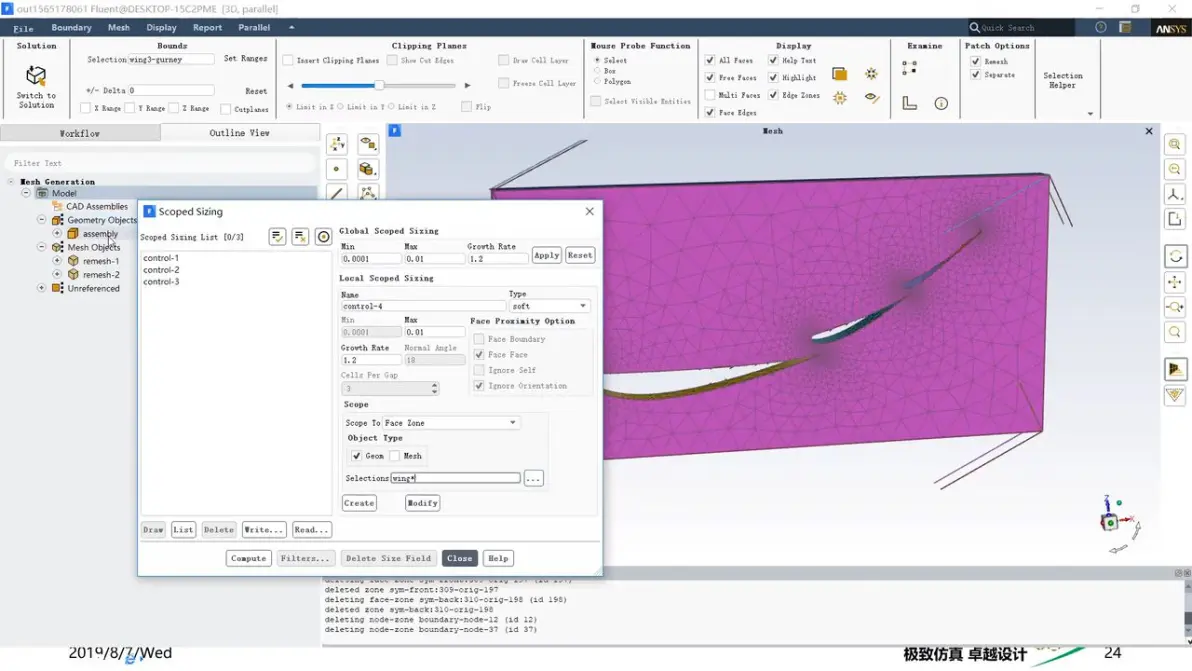Screen dimensions: 1192x671
Task: Click the circular target icon beside Scoped Sizing List
Action: coord(323,237)
